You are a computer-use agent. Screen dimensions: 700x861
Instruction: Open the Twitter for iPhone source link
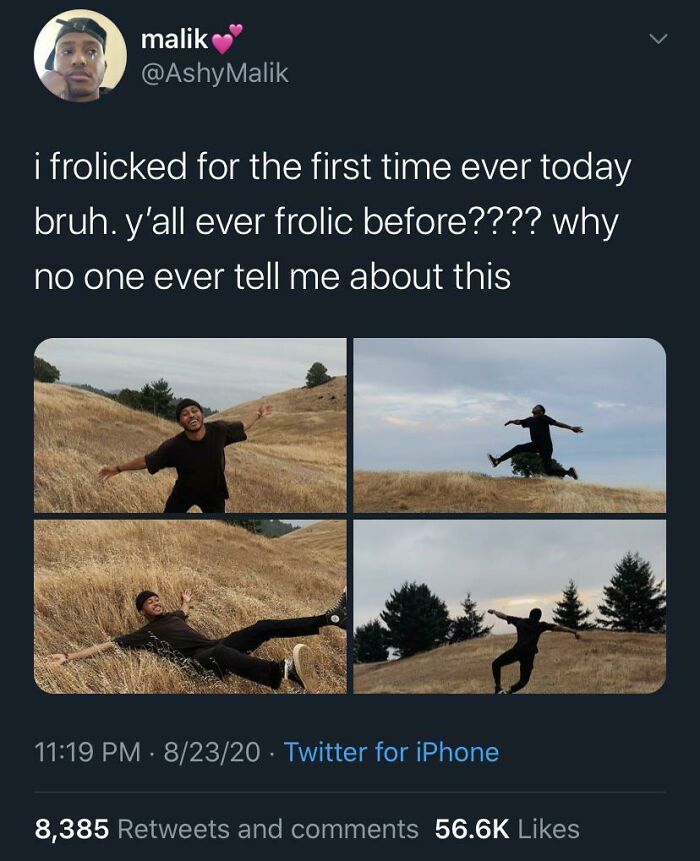coord(391,752)
